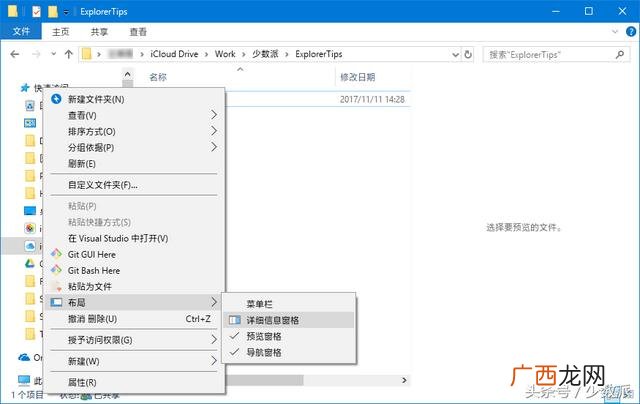Screen dimensions: 640x404
Task: Open the 分组依据(P) submenu
Action: coord(134,147)
